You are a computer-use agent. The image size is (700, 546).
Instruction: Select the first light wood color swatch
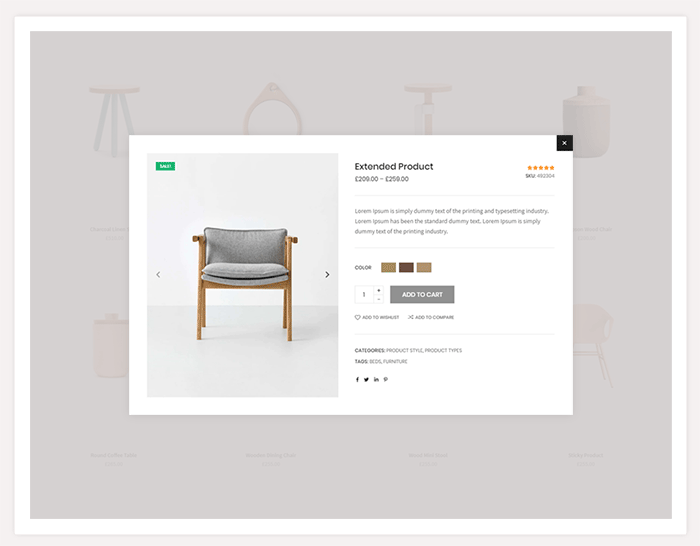pos(388,267)
